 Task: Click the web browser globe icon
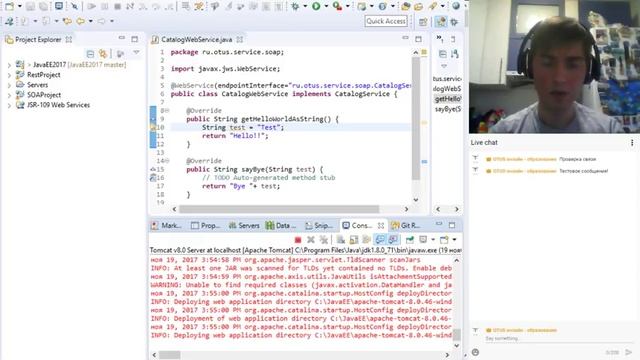(x=456, y=6)
